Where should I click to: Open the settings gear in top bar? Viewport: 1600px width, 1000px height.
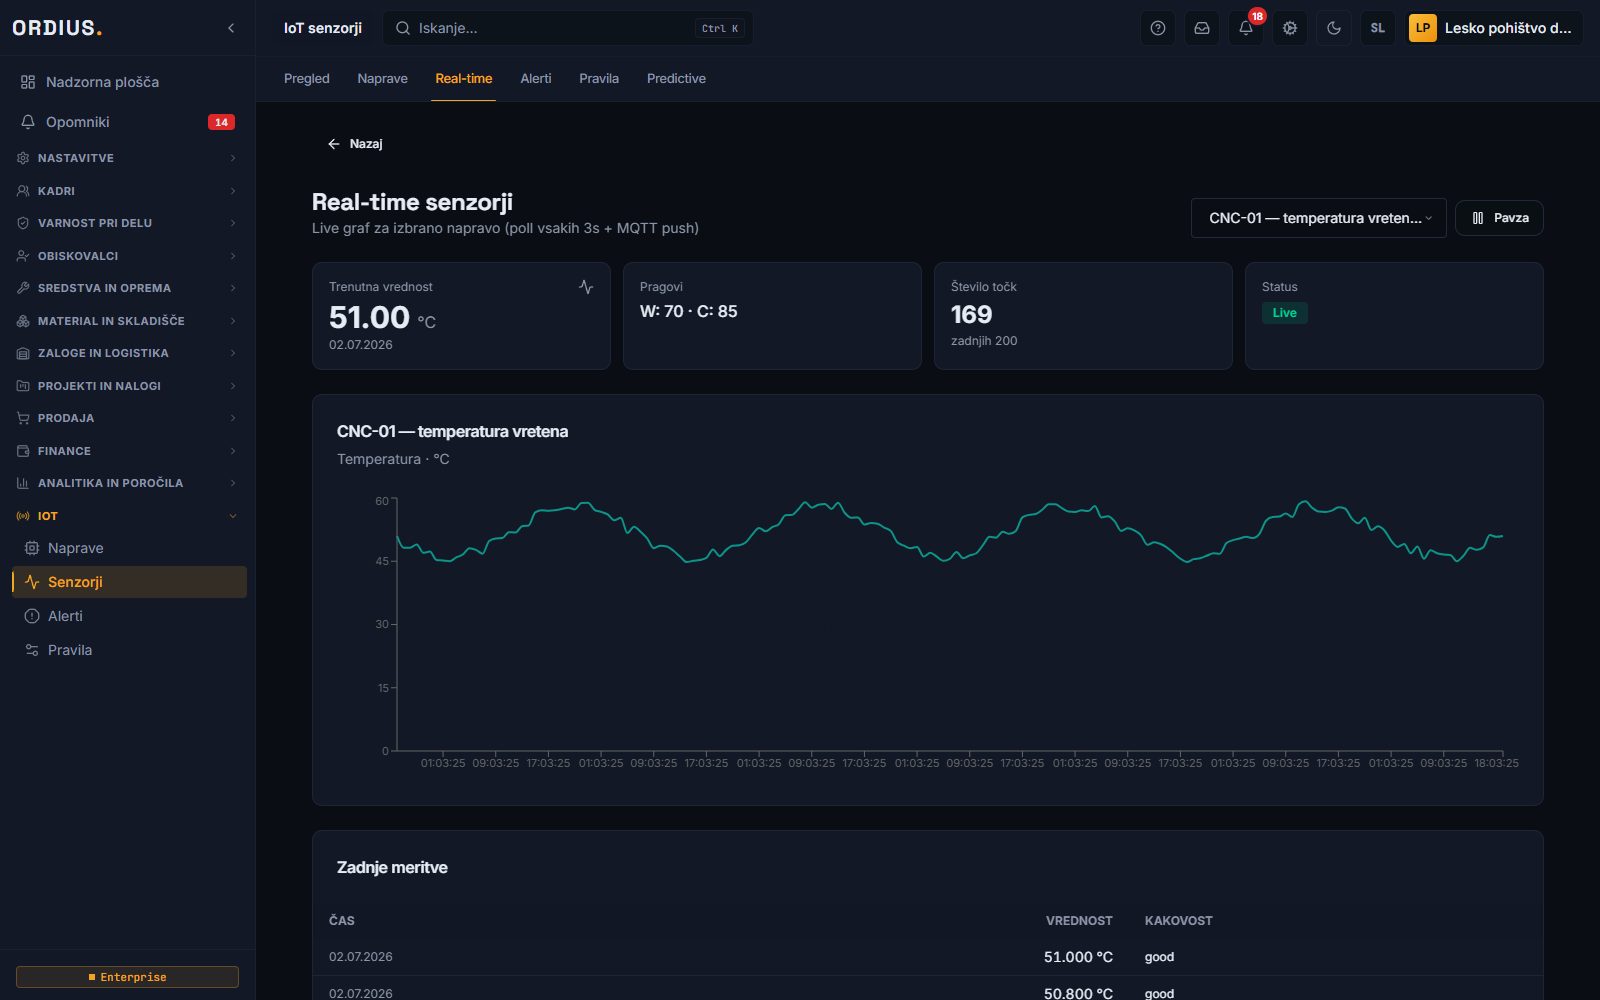click(1290, 28)
